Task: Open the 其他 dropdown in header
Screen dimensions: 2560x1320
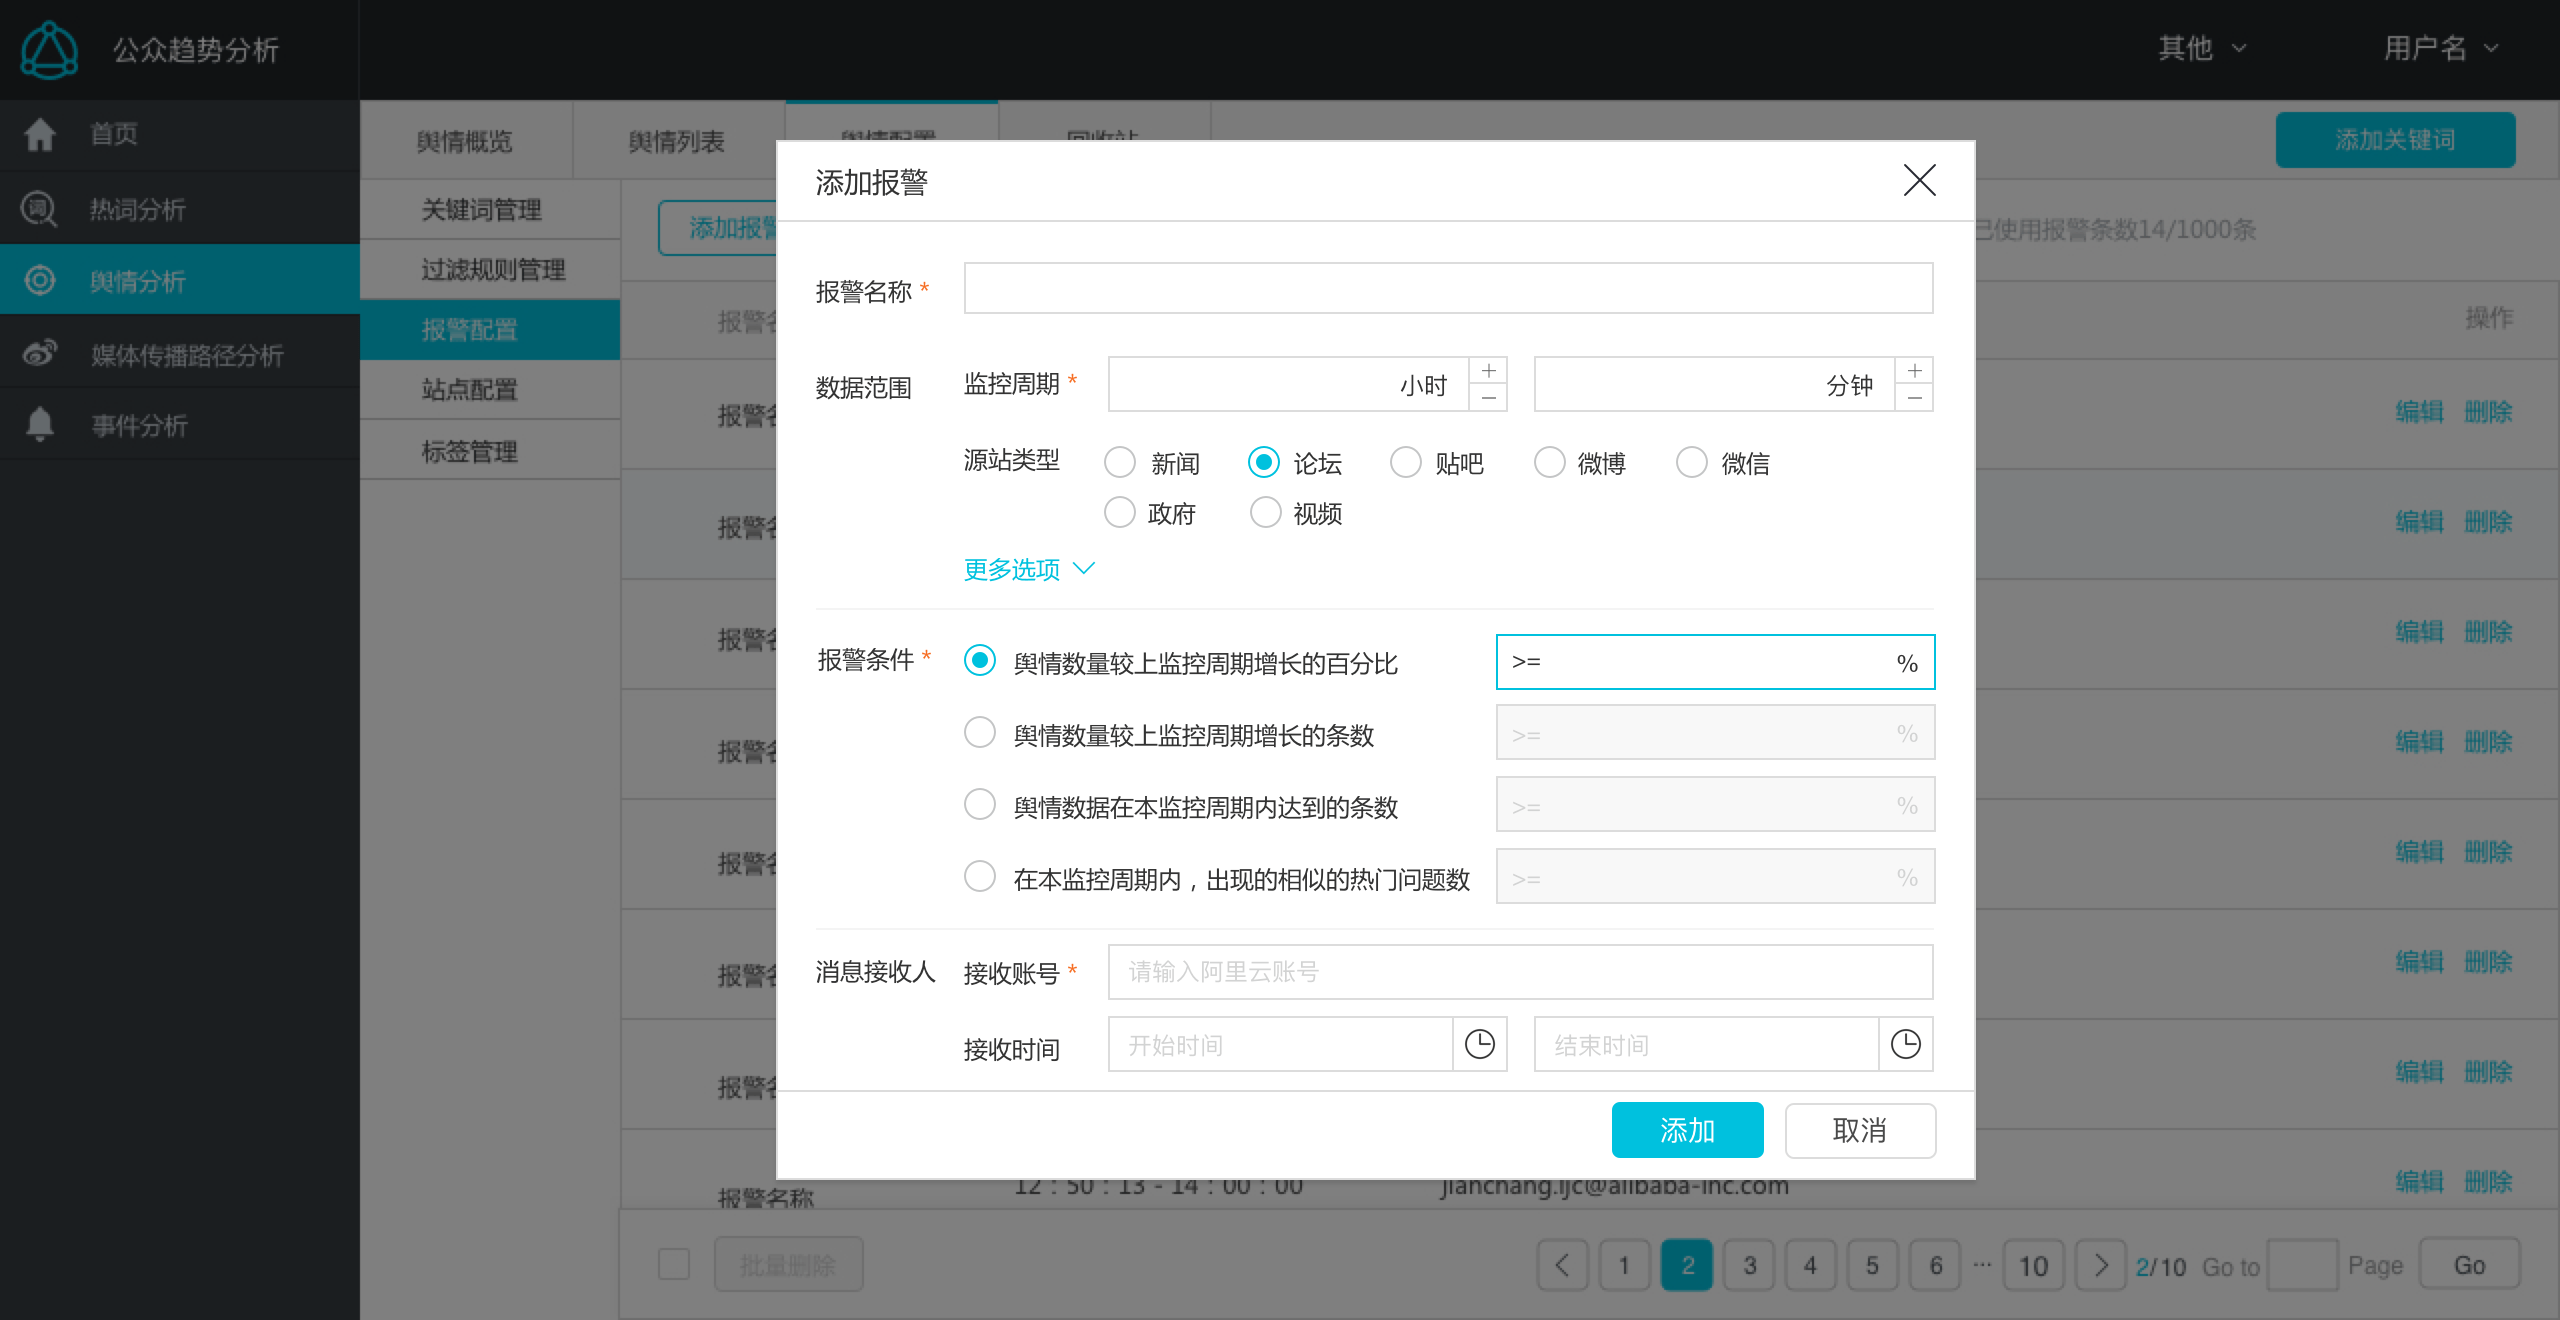Action: (2201, 48)
